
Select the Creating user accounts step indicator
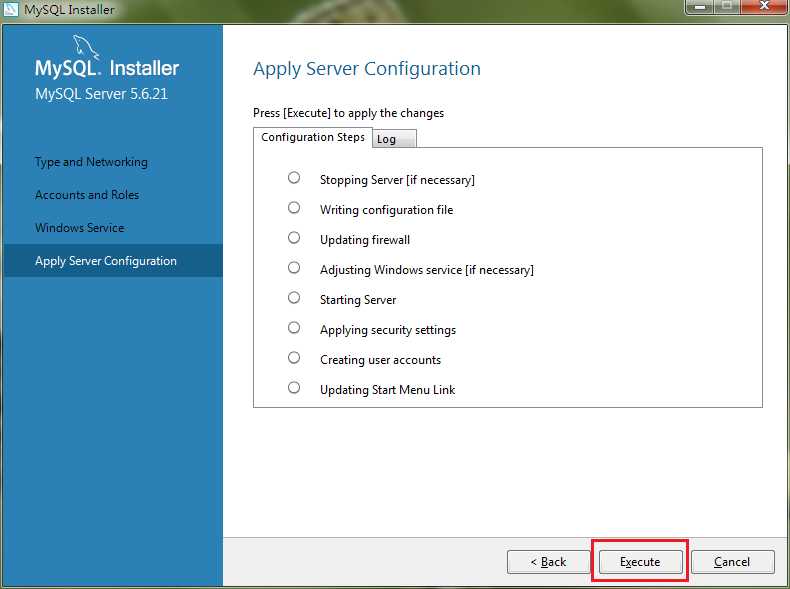(x=294, y=357)
